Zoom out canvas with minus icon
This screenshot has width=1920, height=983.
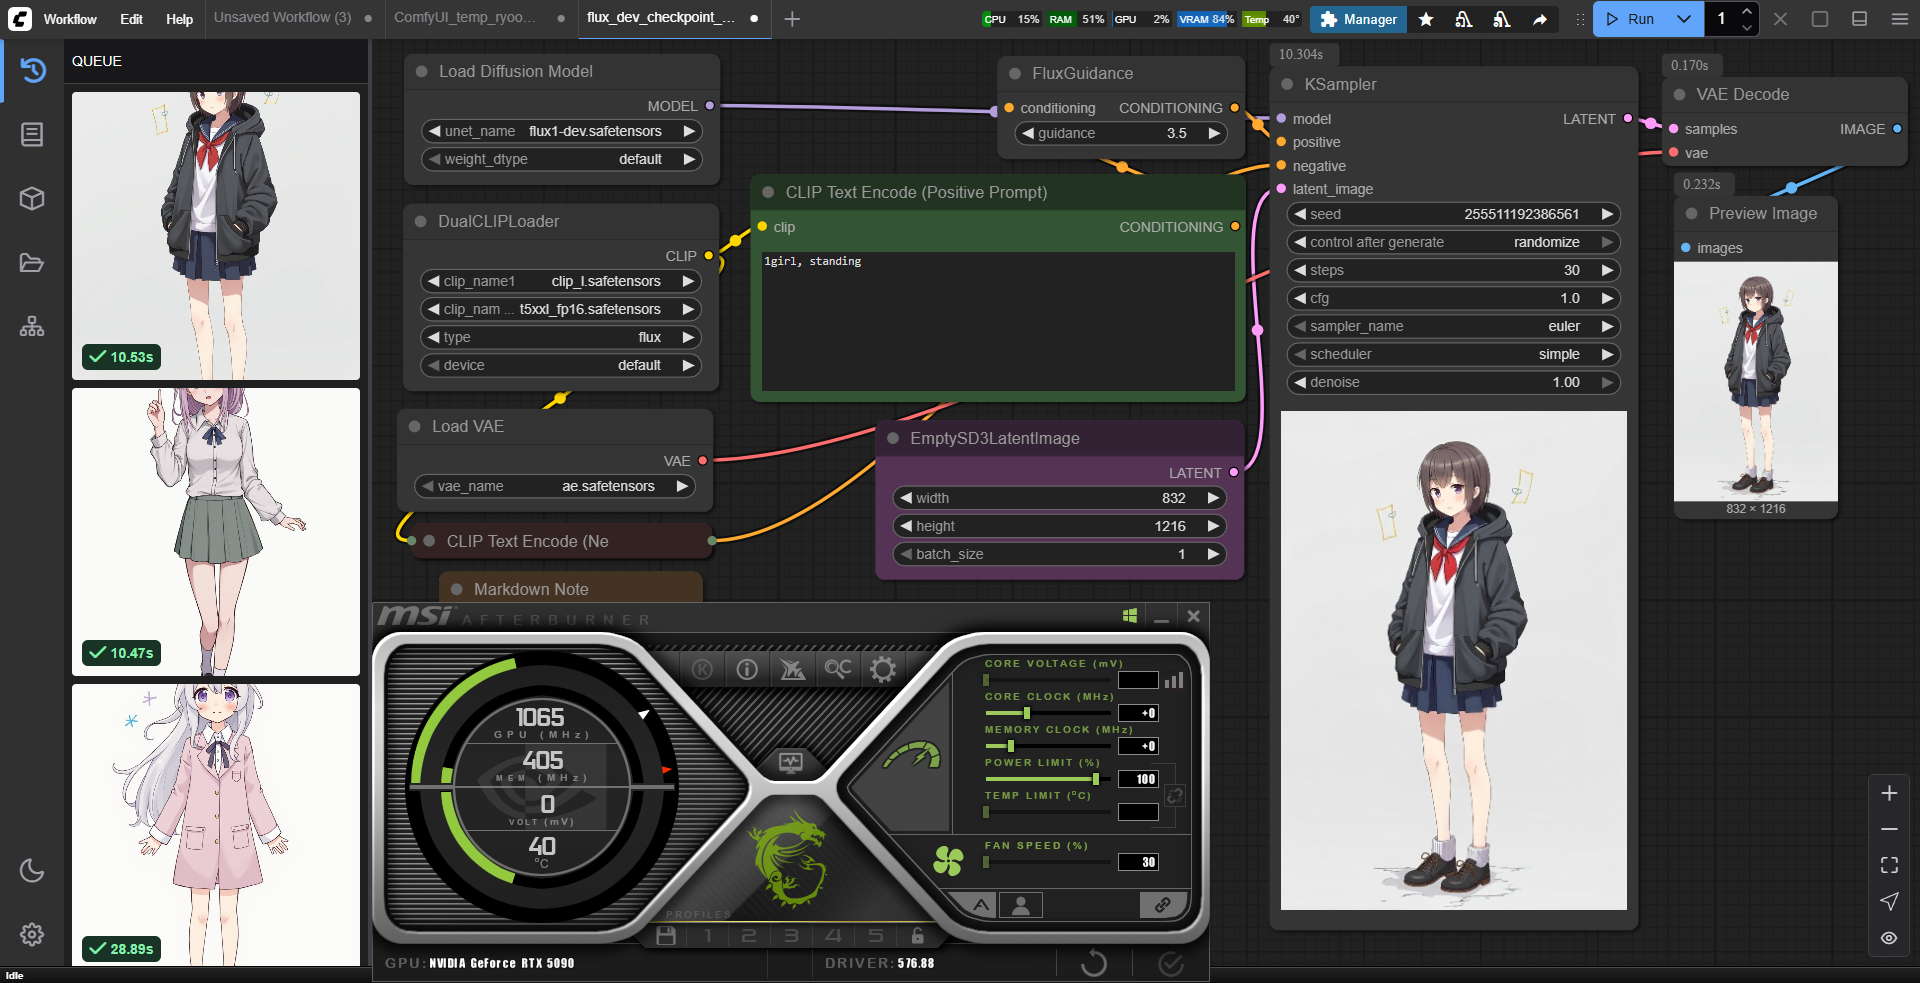[x=1889, y=829]
